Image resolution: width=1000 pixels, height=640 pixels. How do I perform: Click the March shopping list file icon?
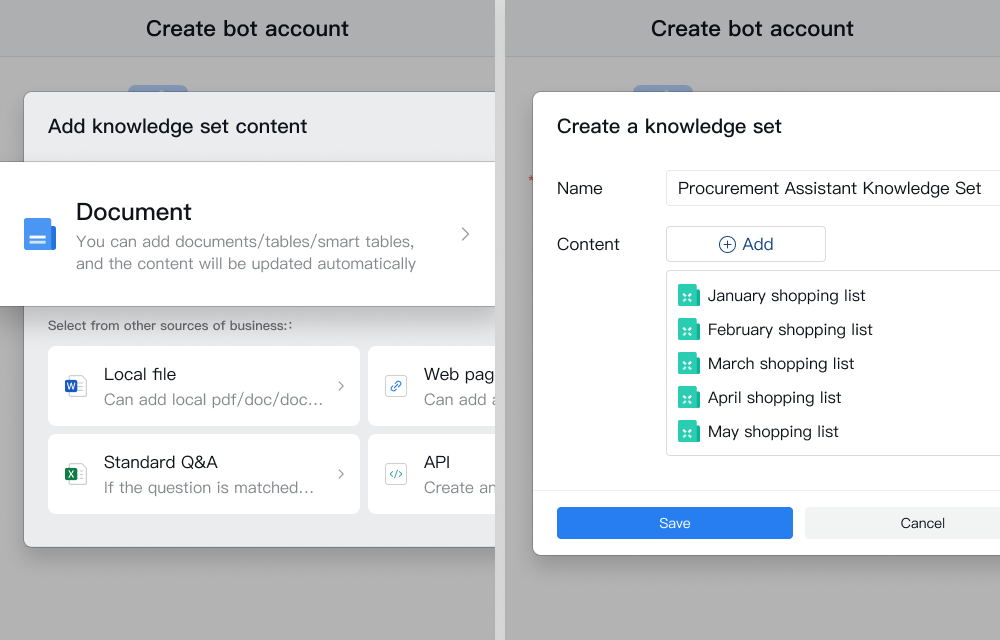[x=688, y=364]
